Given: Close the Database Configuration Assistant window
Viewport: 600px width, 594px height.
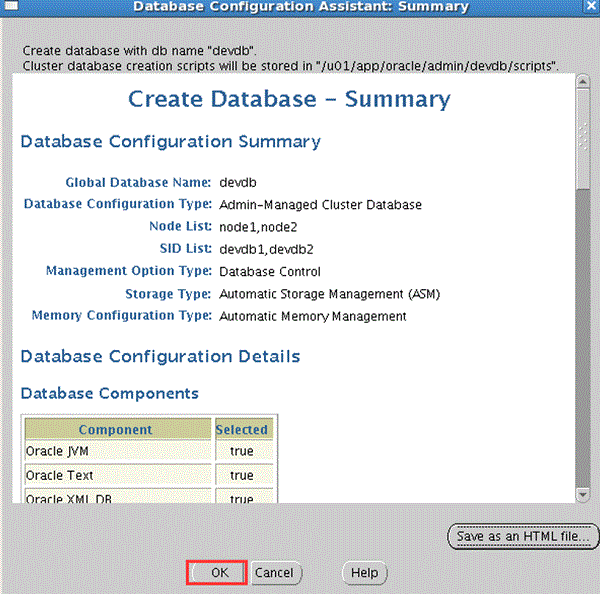Looking at the screenshot, I should [591, 6].
